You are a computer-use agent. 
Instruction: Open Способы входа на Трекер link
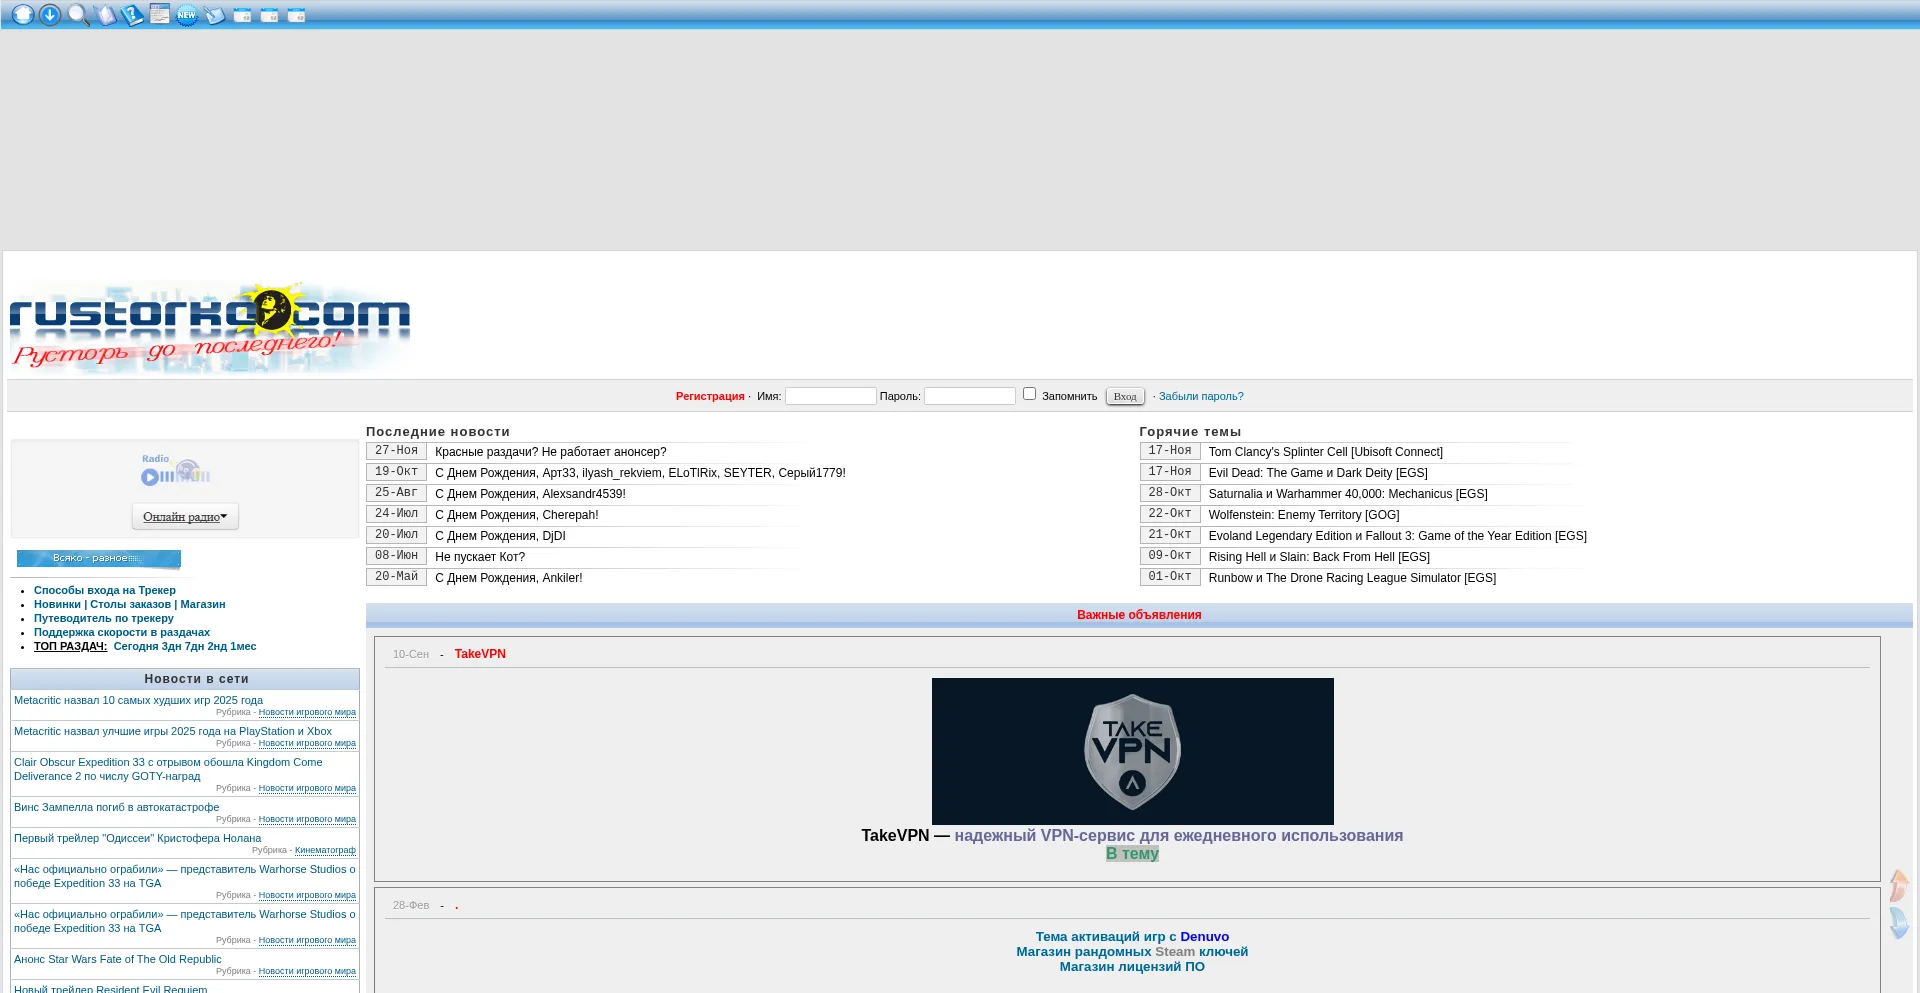pos(104,591)
